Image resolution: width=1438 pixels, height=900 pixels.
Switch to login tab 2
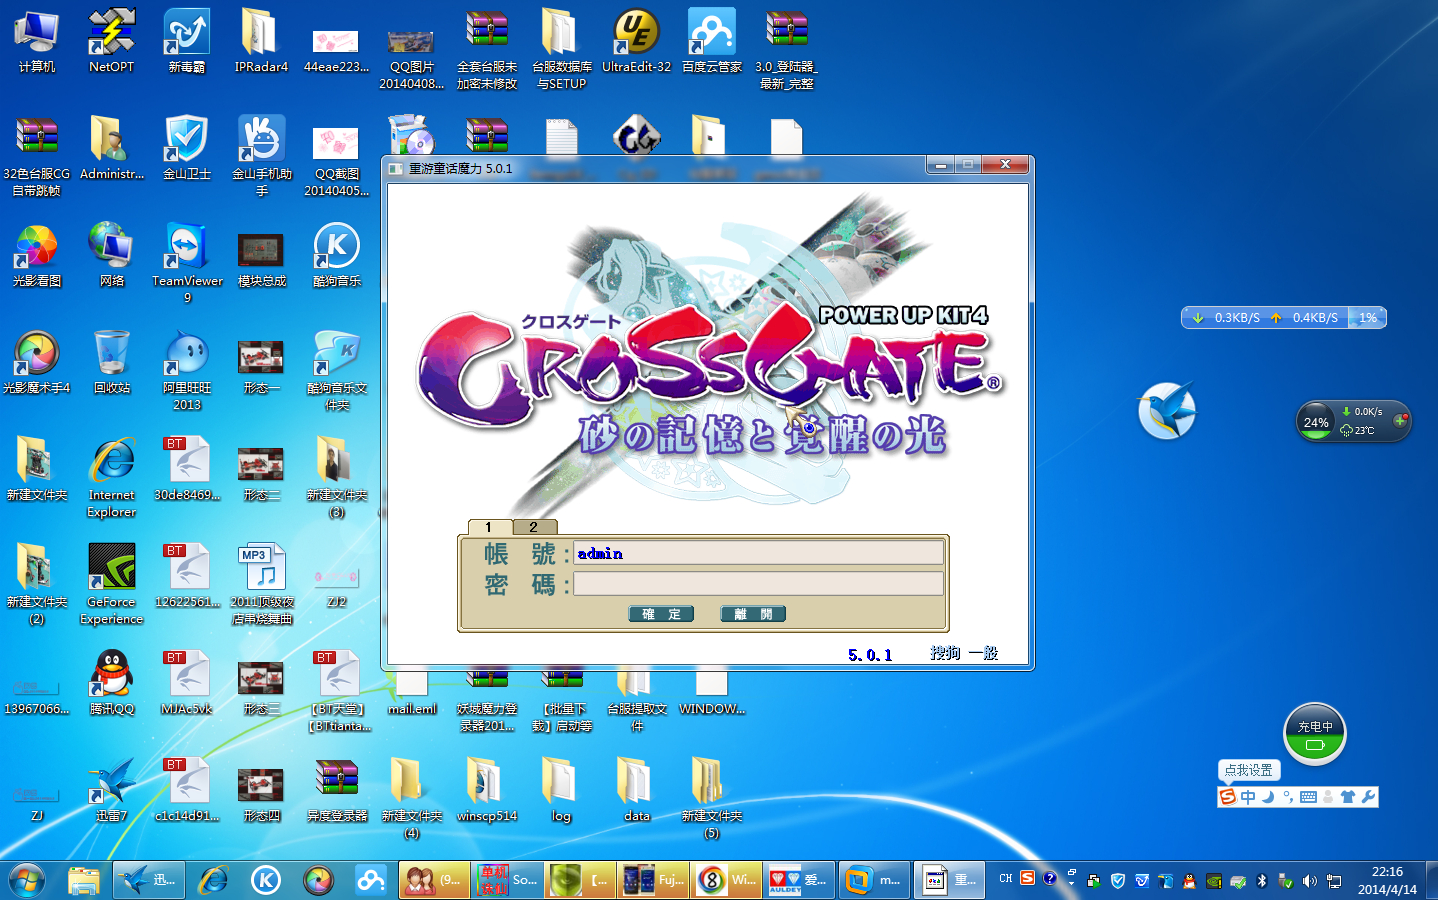(534, 527)
